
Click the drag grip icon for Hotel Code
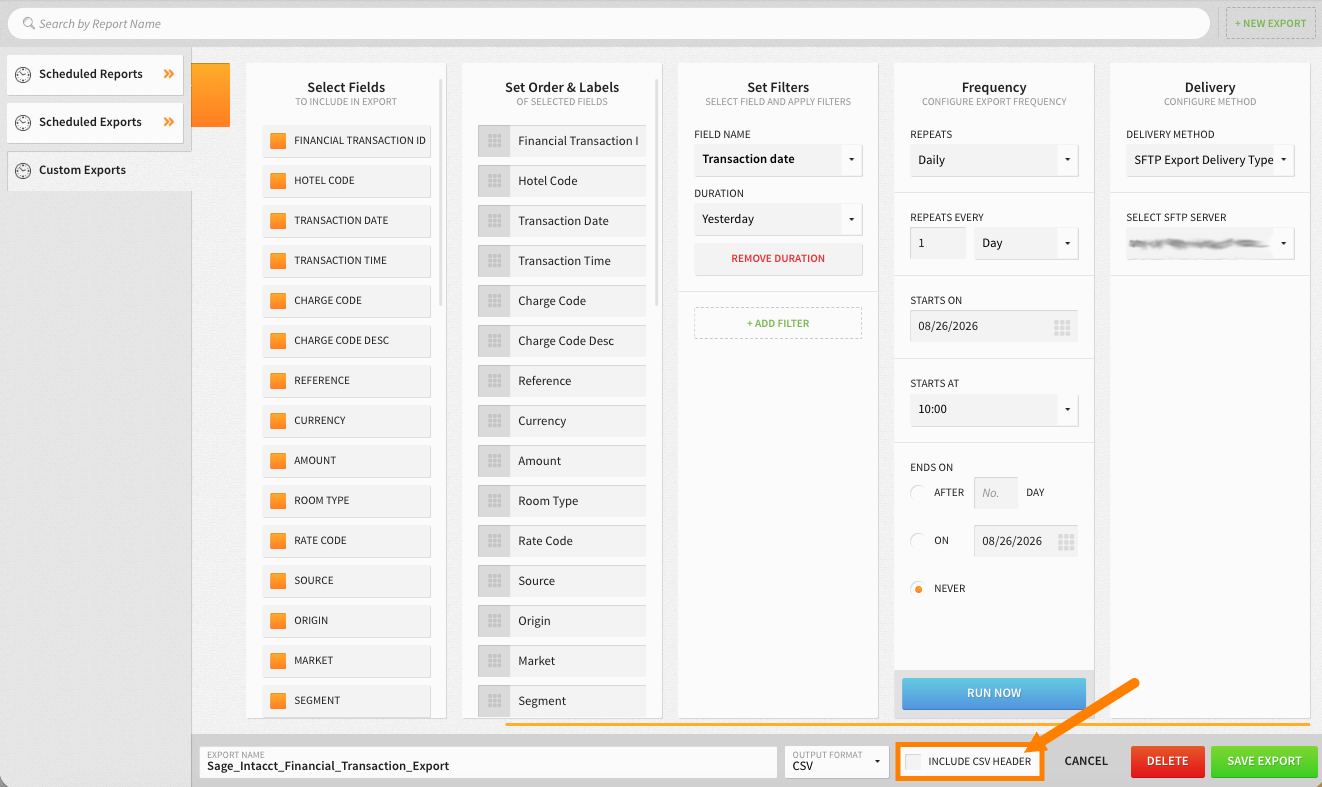coord(493,181)
